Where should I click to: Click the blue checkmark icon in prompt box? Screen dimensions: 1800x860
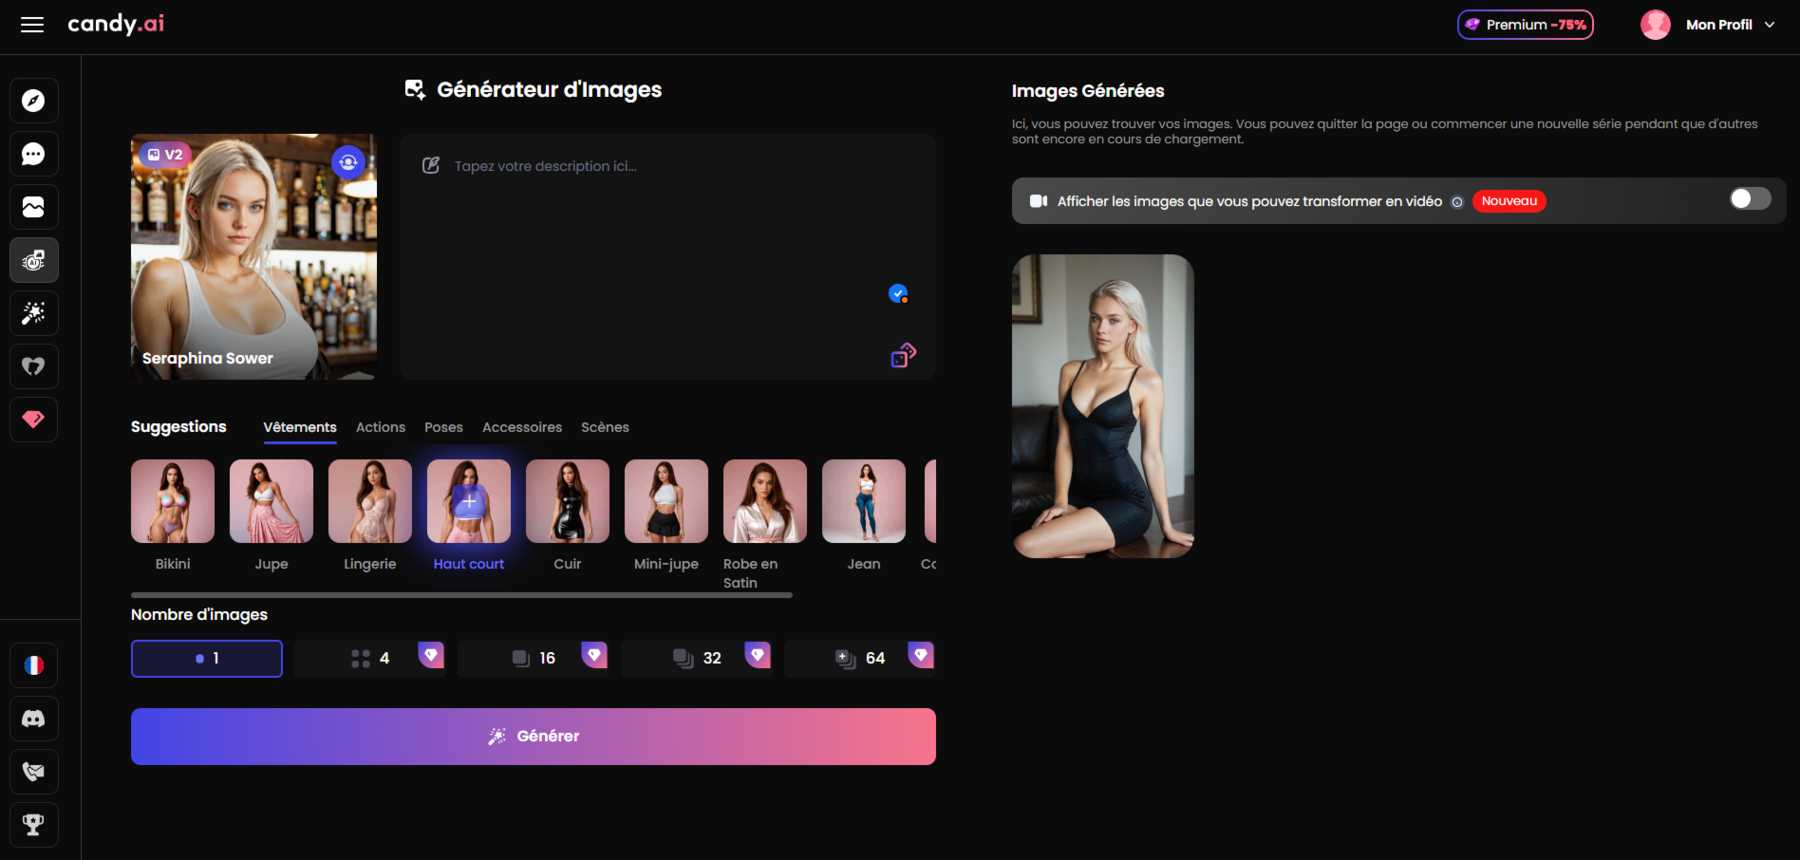coord(898,294)
